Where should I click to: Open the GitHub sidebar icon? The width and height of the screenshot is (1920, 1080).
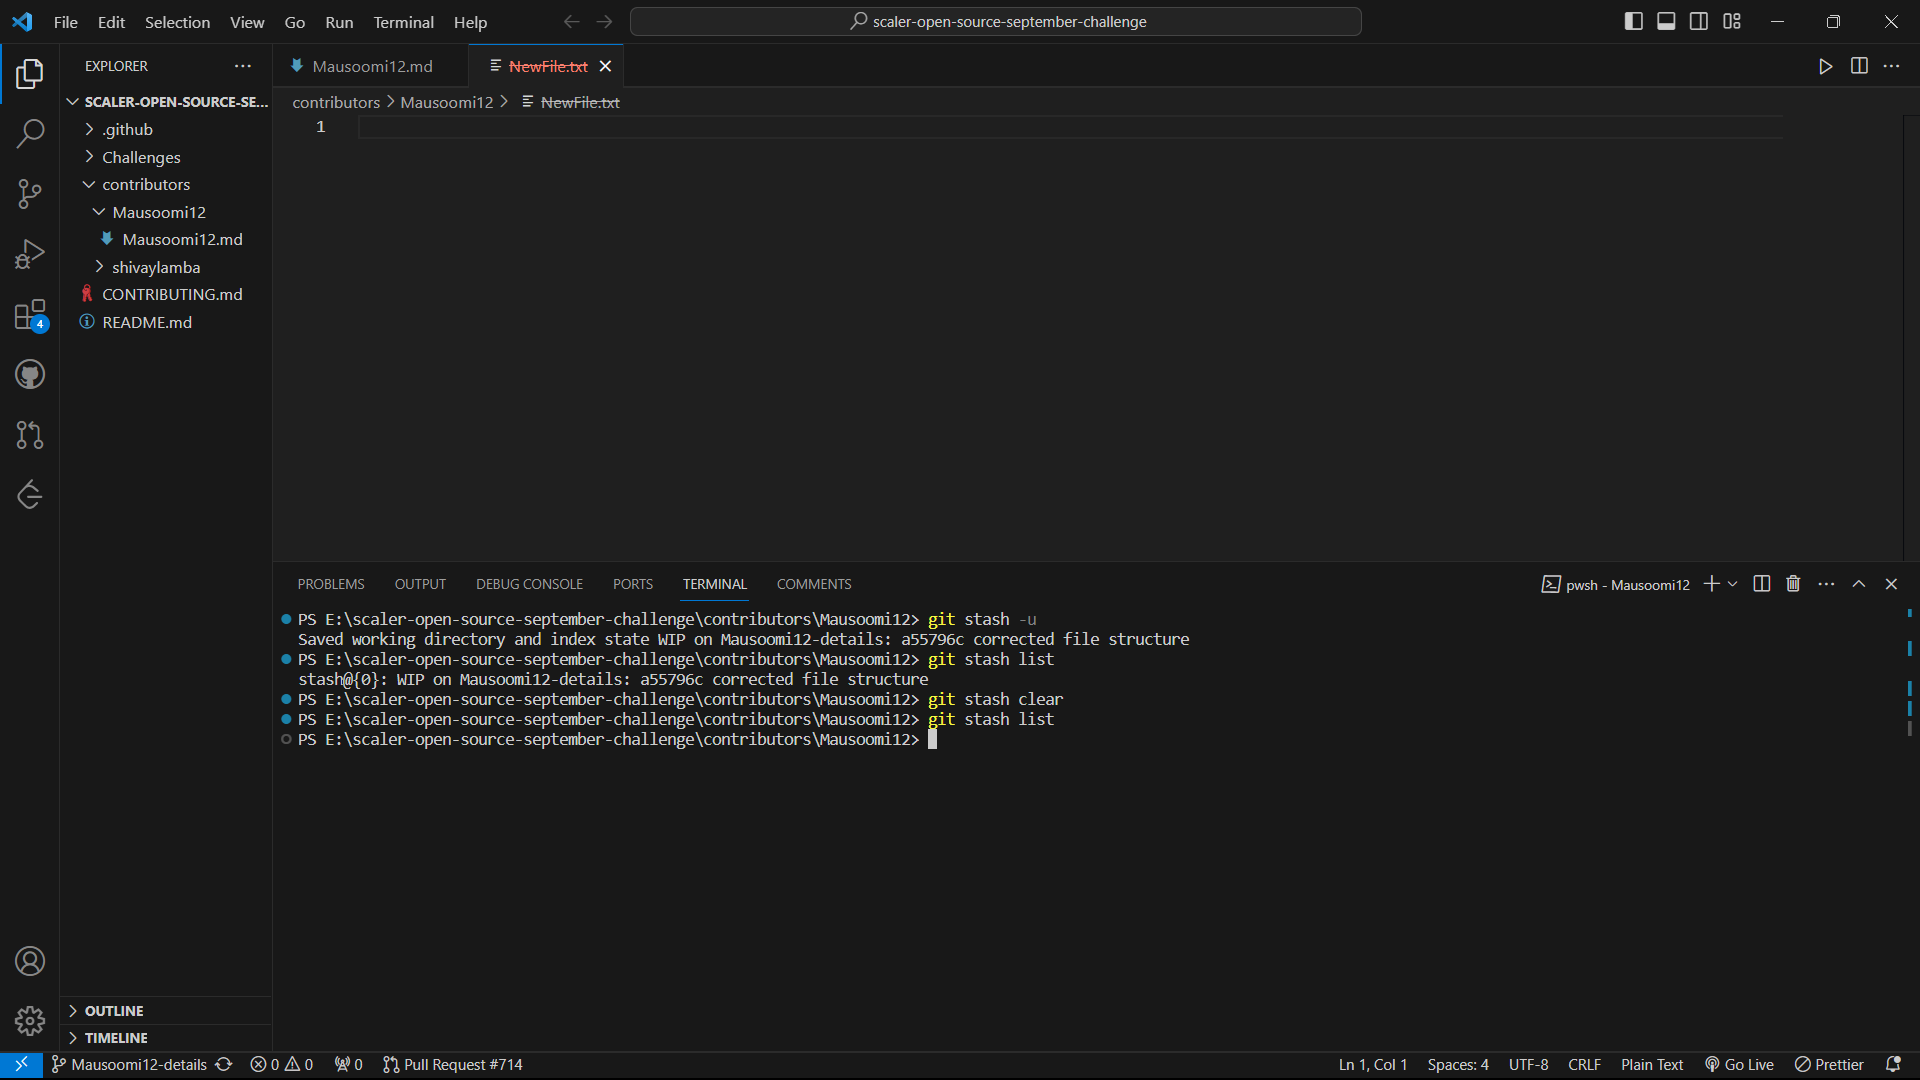(30, 374)
